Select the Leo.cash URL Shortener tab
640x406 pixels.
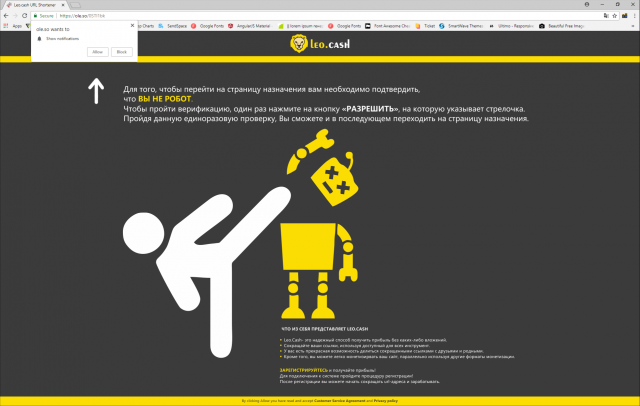[35, 5]
